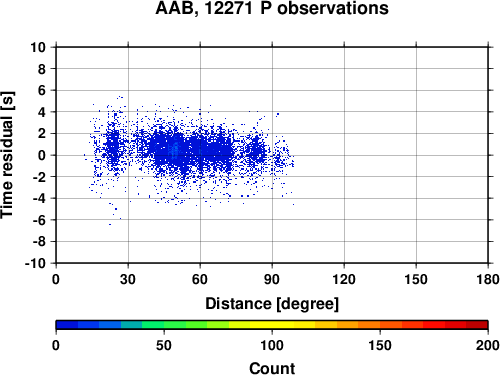Click the 'Time residual [s]' axis label
The height and width of the screenshot is (375, 500).
coord(7,155)
